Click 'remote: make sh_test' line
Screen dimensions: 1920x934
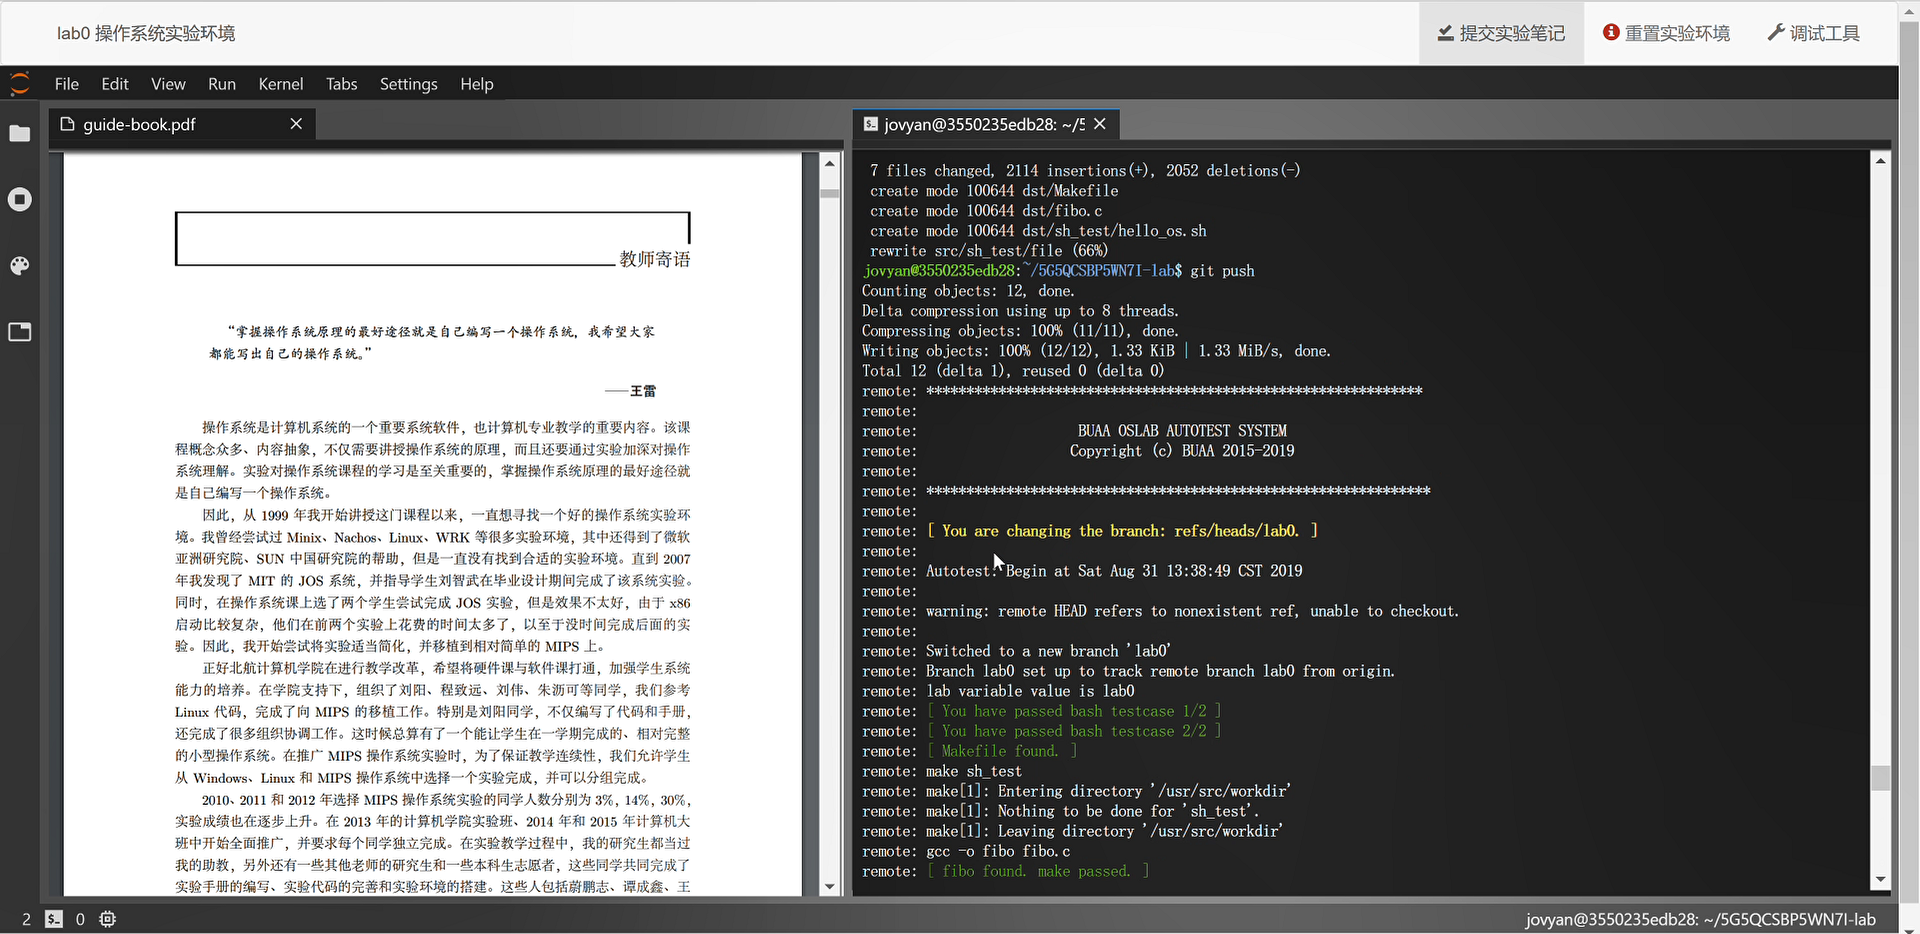click(942, 771)
